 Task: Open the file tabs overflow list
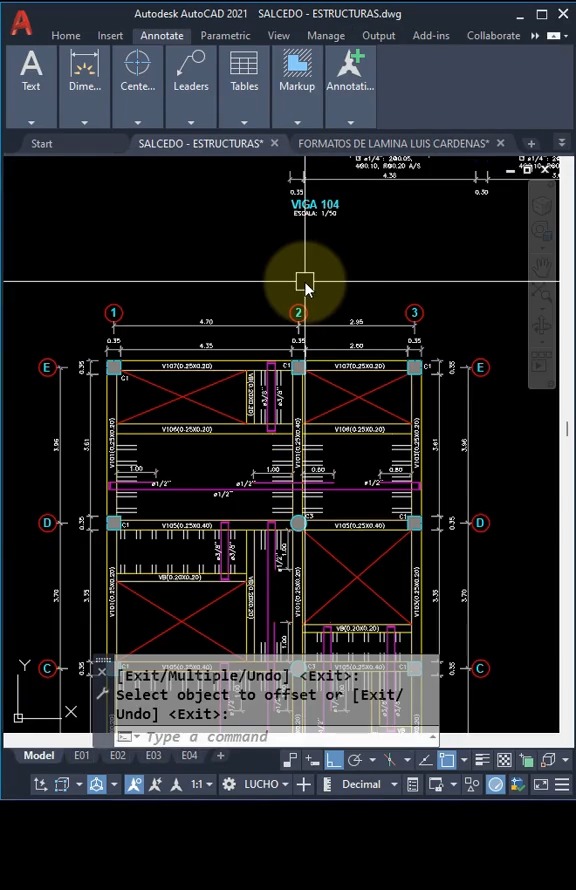562,143
